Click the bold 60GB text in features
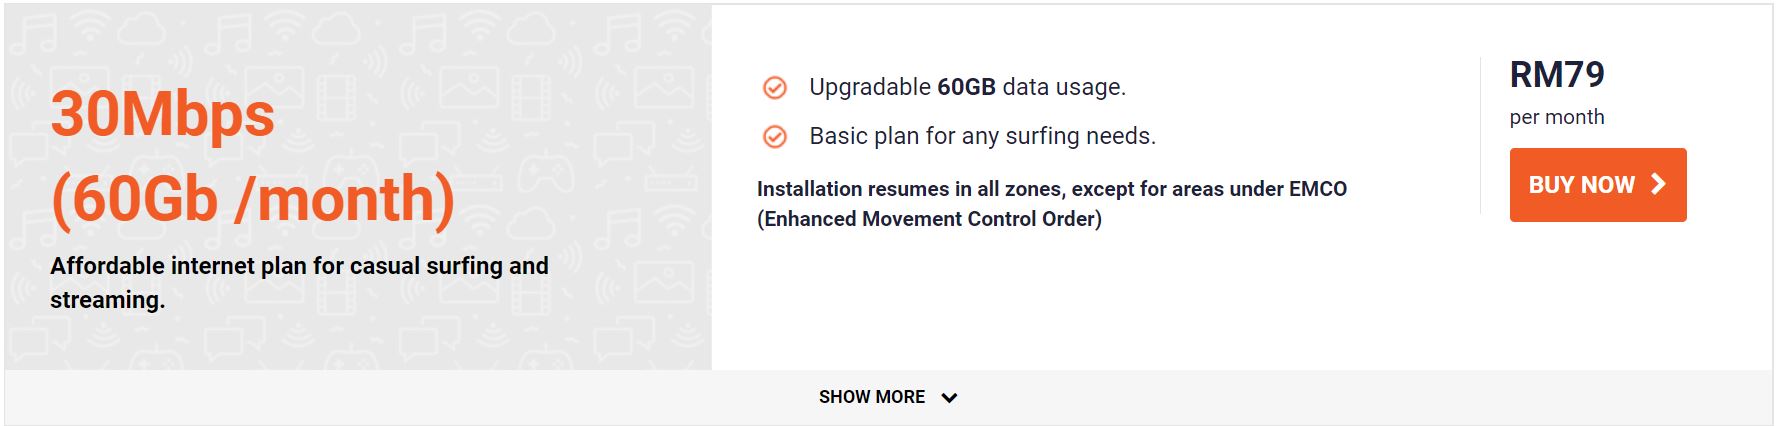Screen dimensions: 1777x426 (966, 87)
